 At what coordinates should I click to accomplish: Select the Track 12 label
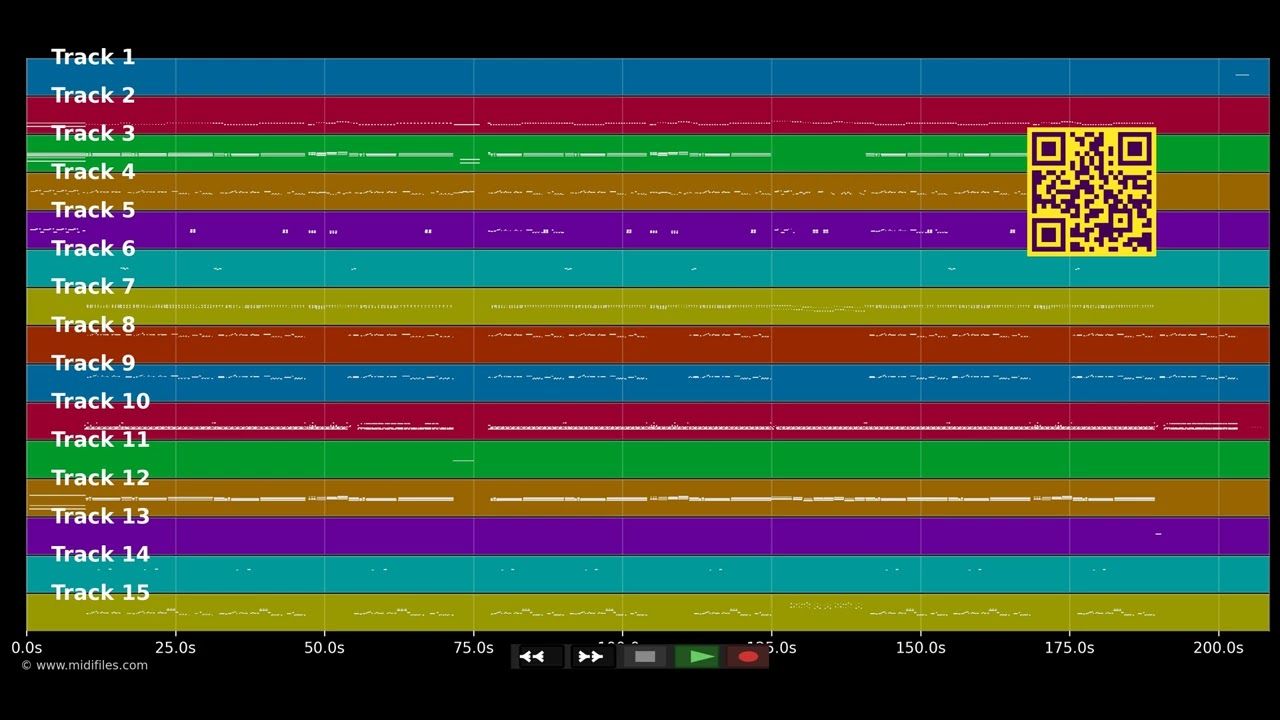tap(100, 478)
